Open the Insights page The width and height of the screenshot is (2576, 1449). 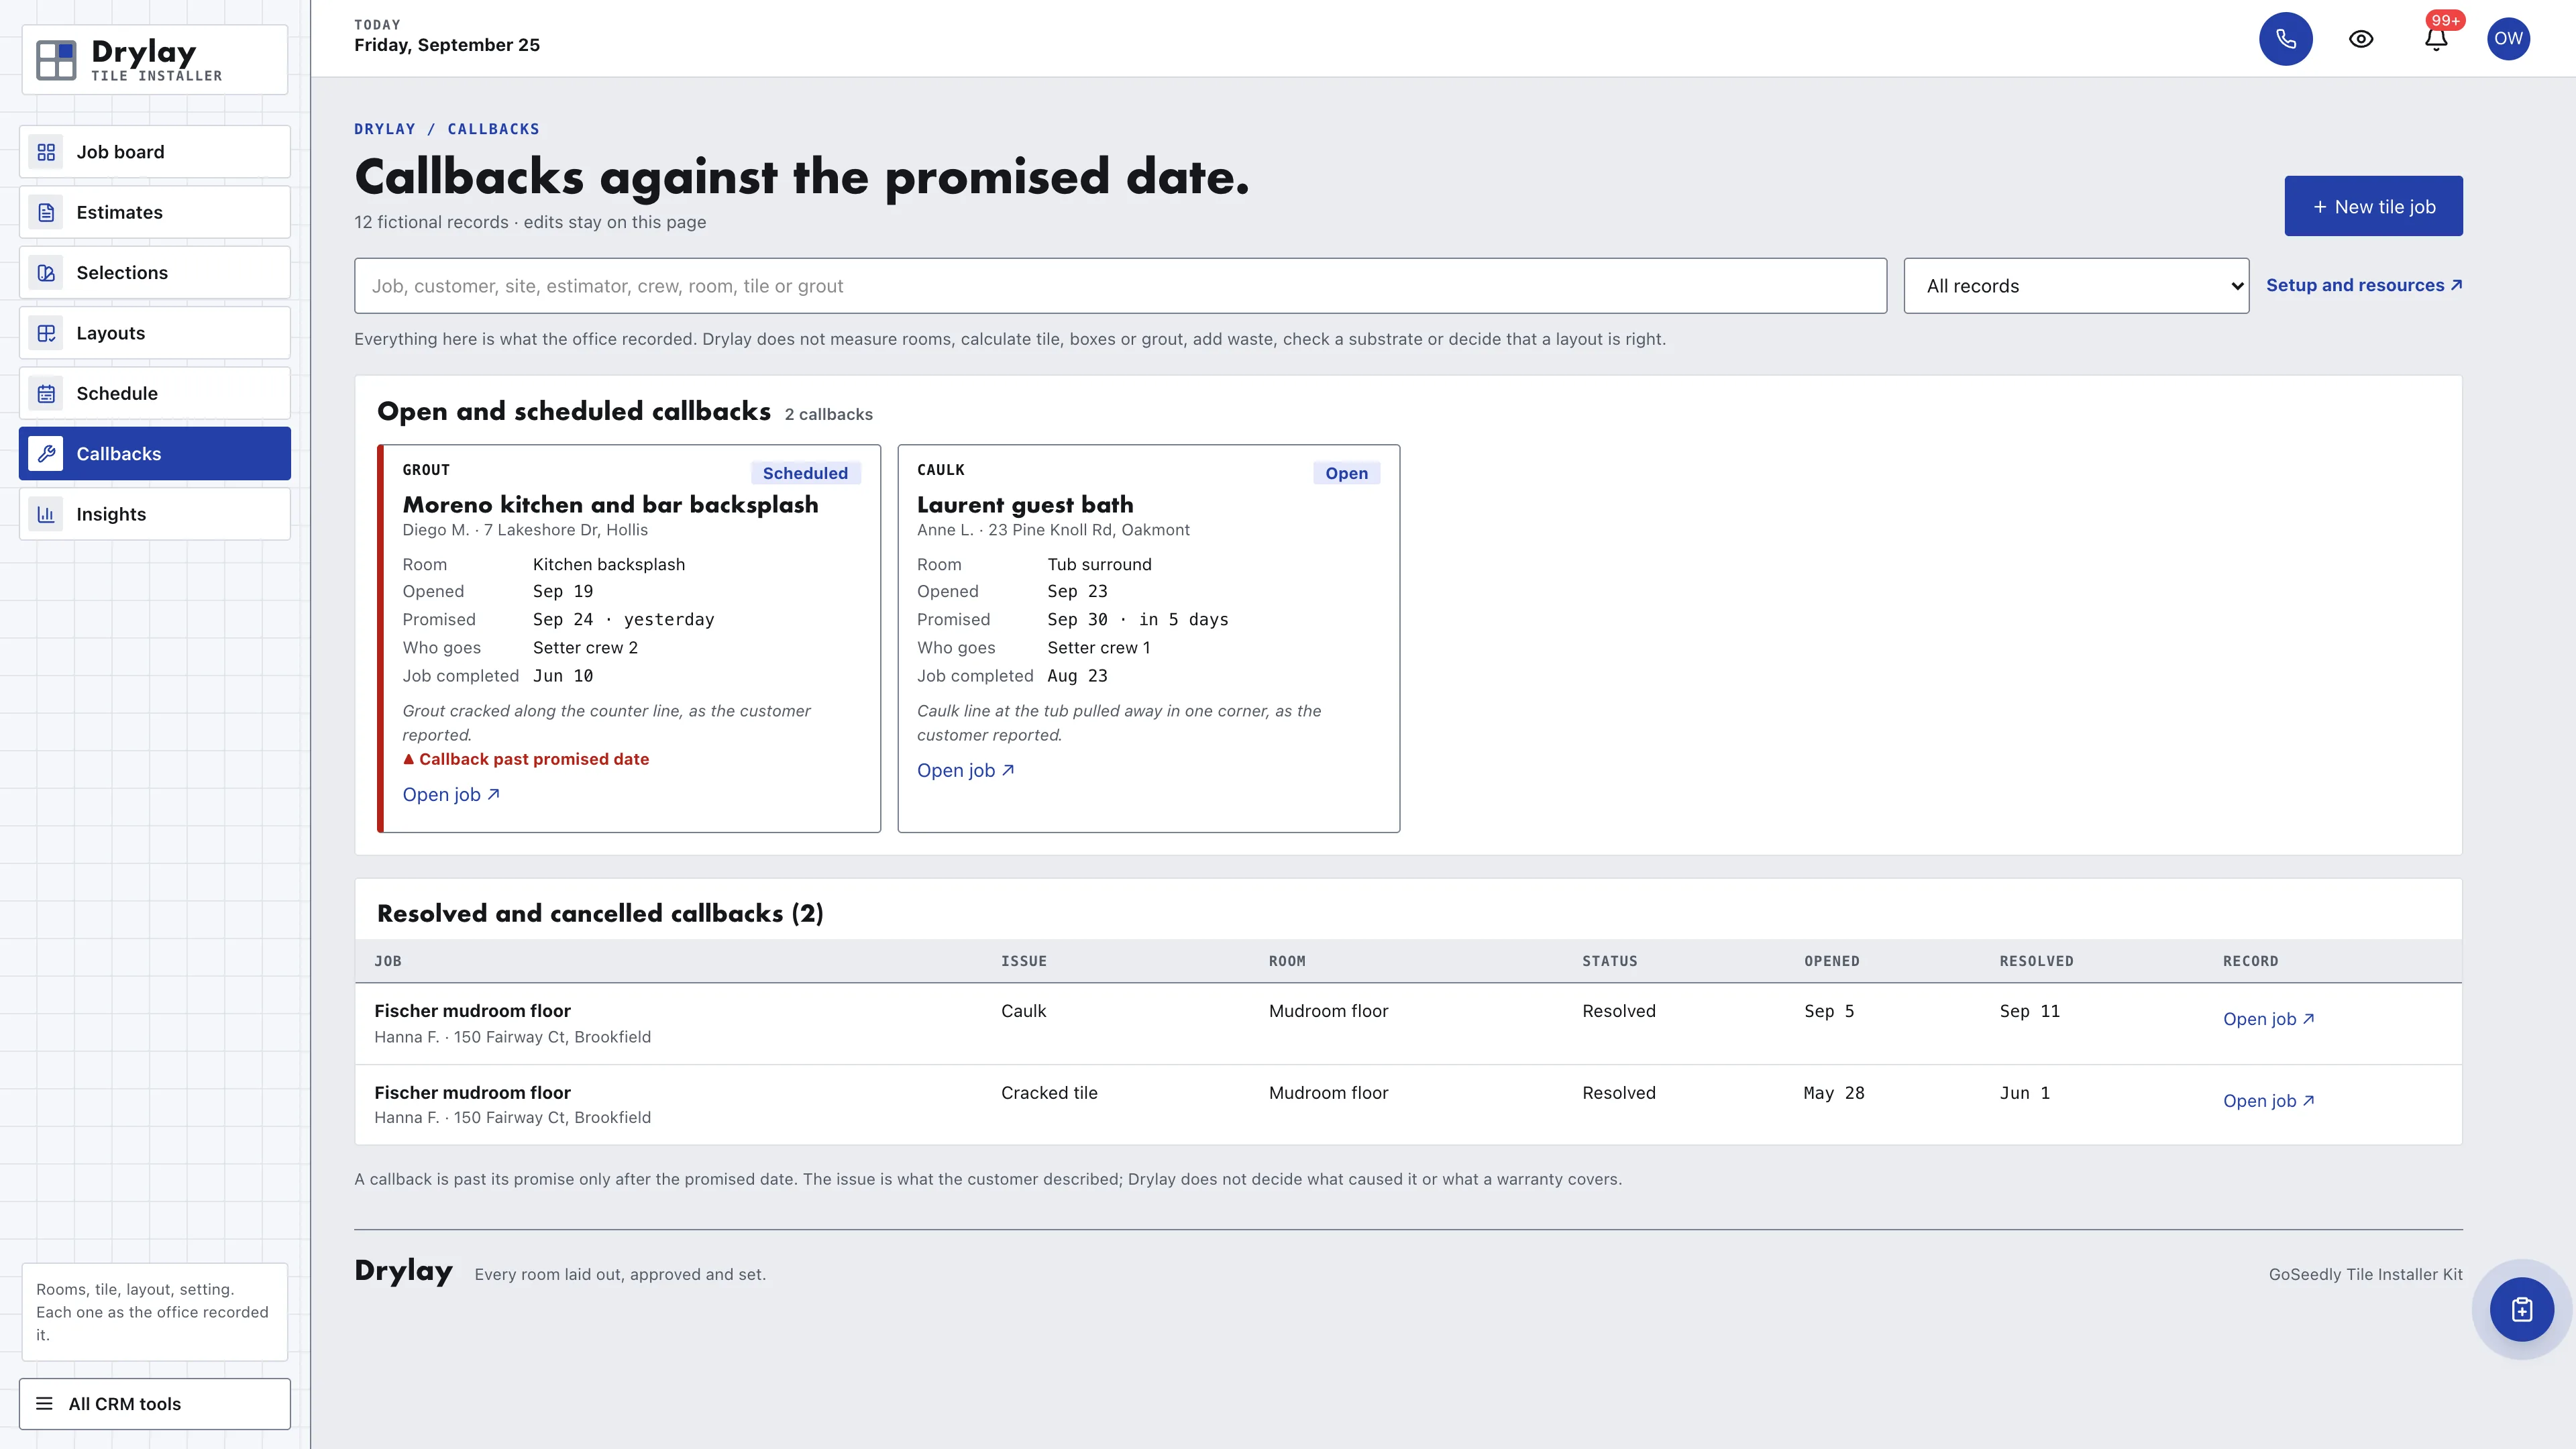click(155, 514)
